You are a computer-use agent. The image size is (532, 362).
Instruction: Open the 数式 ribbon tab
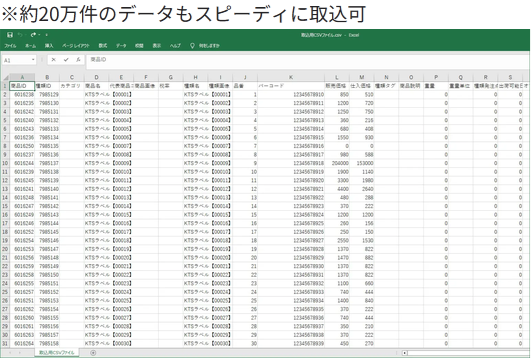point(103,45)
